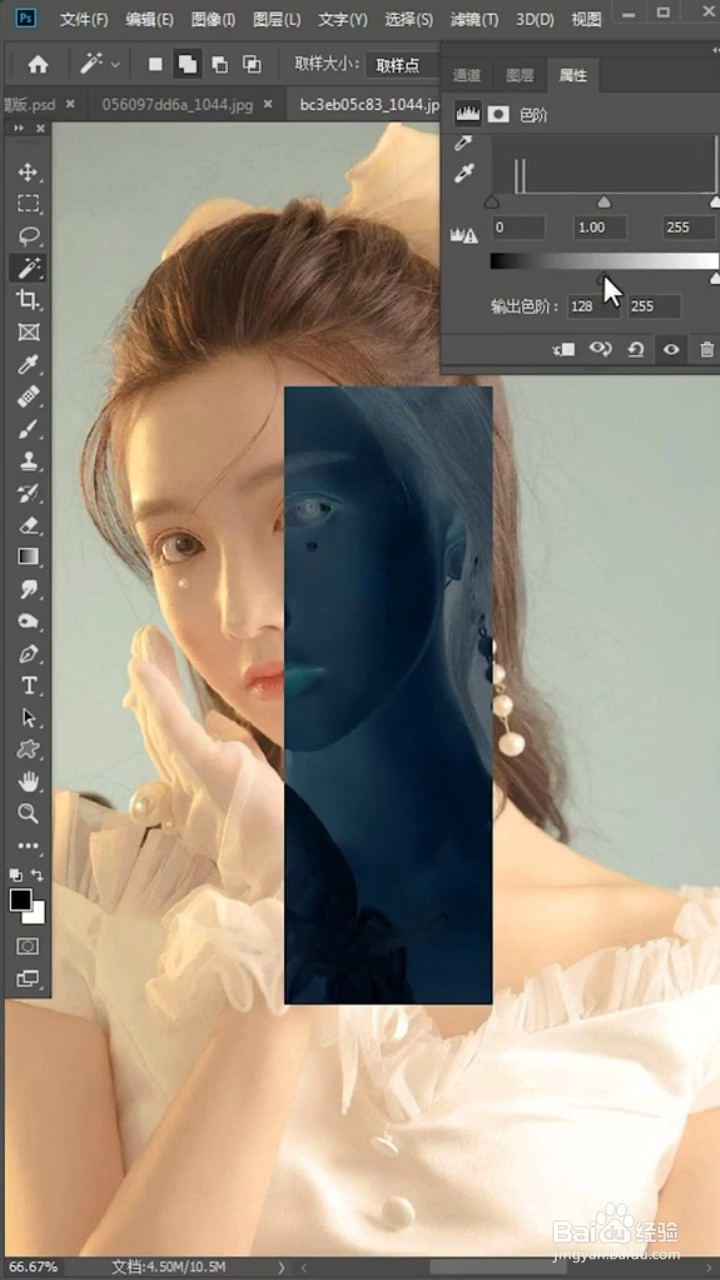This screenshot has height=1280, width=720.
Task: Open the tool preset picker dropdown arrow
Action: [116, 64]
